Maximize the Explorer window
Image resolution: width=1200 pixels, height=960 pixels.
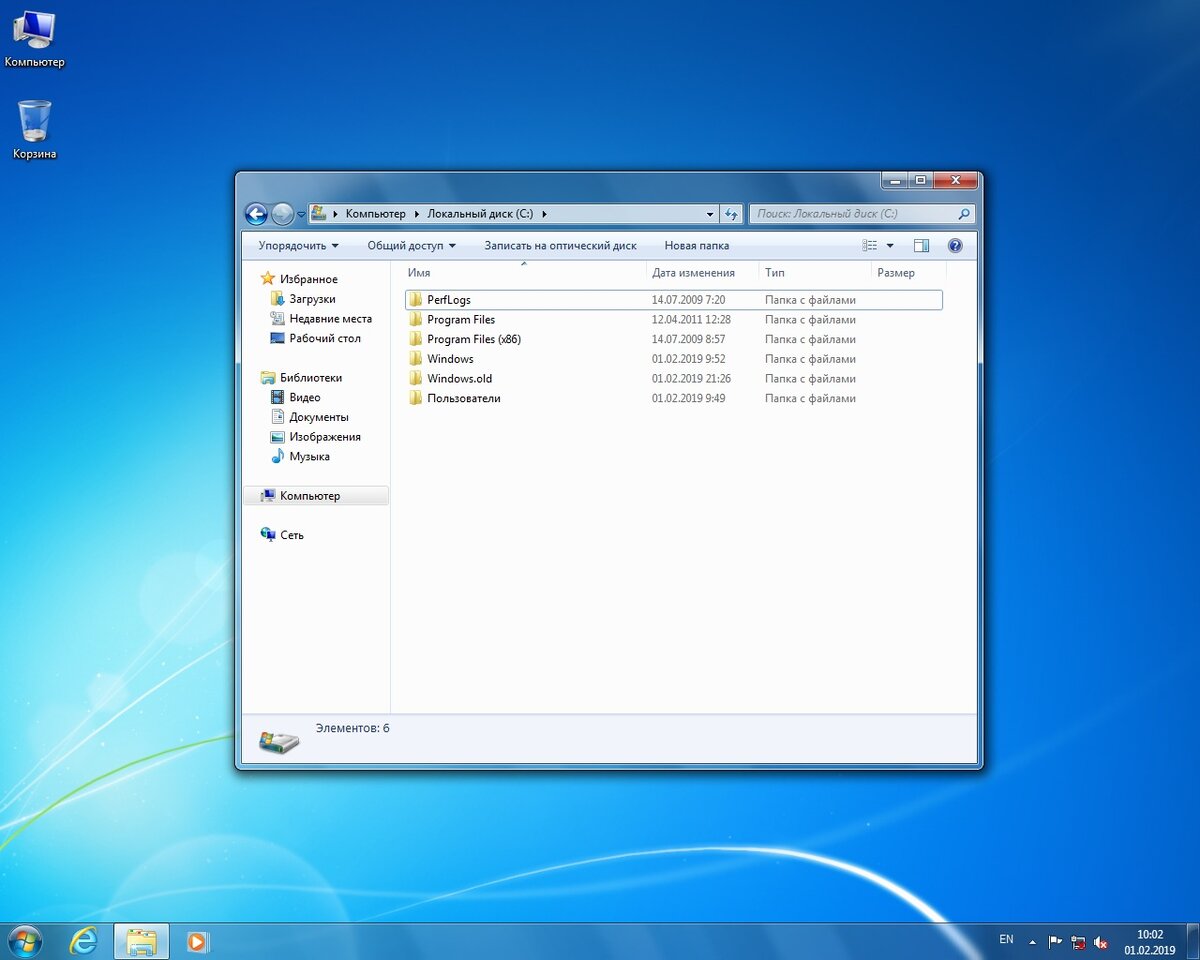click(920, 180)
